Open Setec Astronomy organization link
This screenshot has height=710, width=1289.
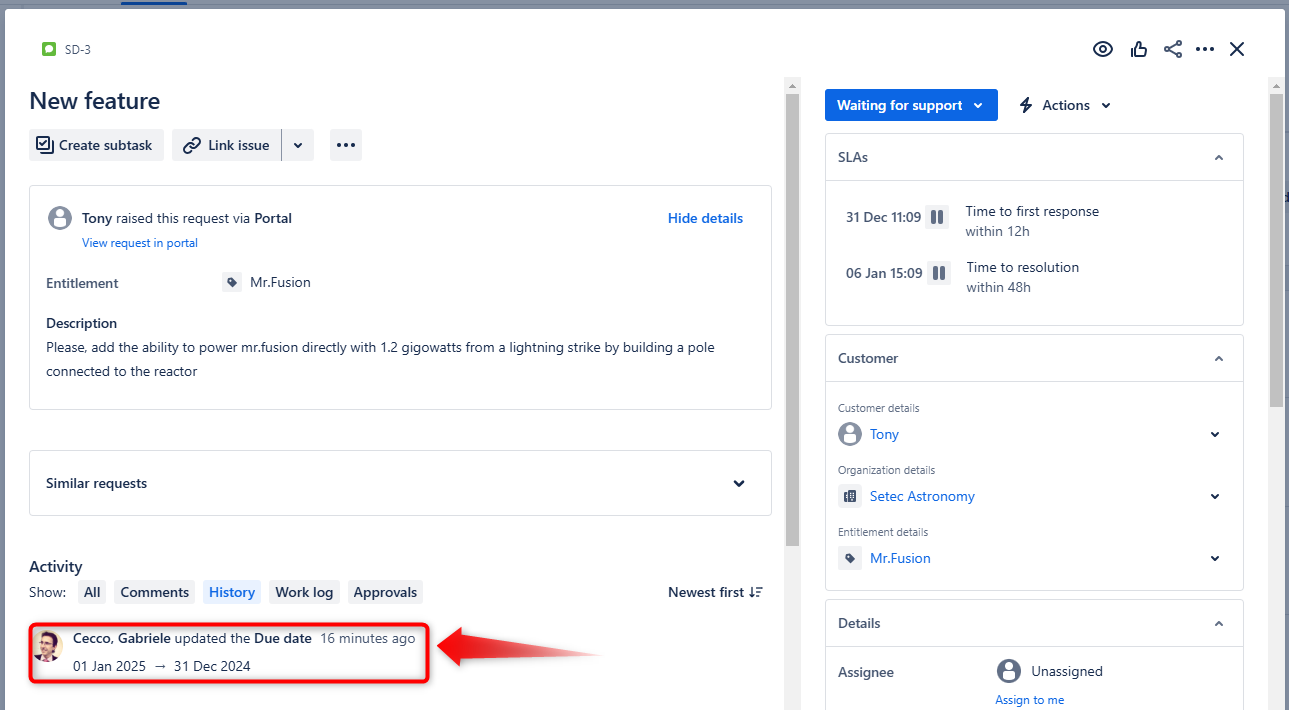[x=922, y=496]
